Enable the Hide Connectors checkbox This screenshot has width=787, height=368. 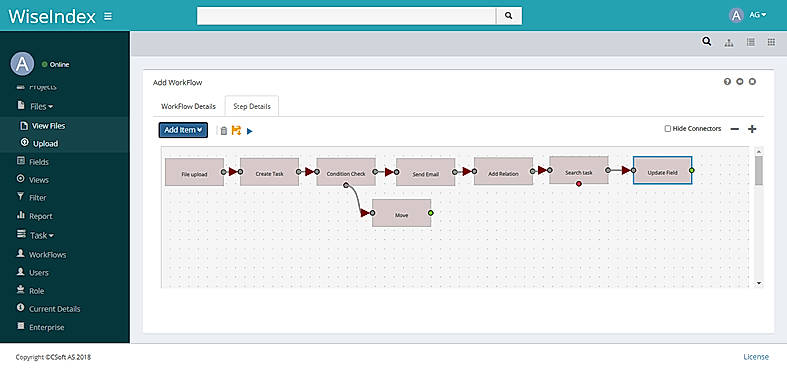point(668,129)
